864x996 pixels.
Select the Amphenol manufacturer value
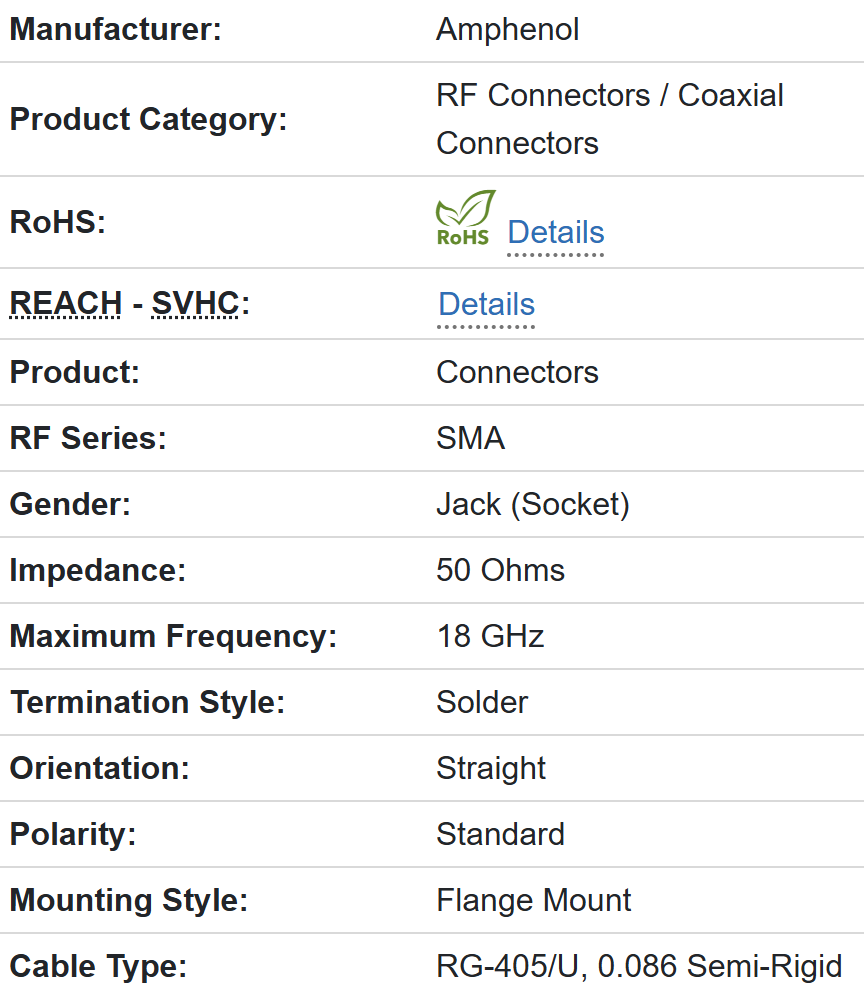(x=507, y=30)
